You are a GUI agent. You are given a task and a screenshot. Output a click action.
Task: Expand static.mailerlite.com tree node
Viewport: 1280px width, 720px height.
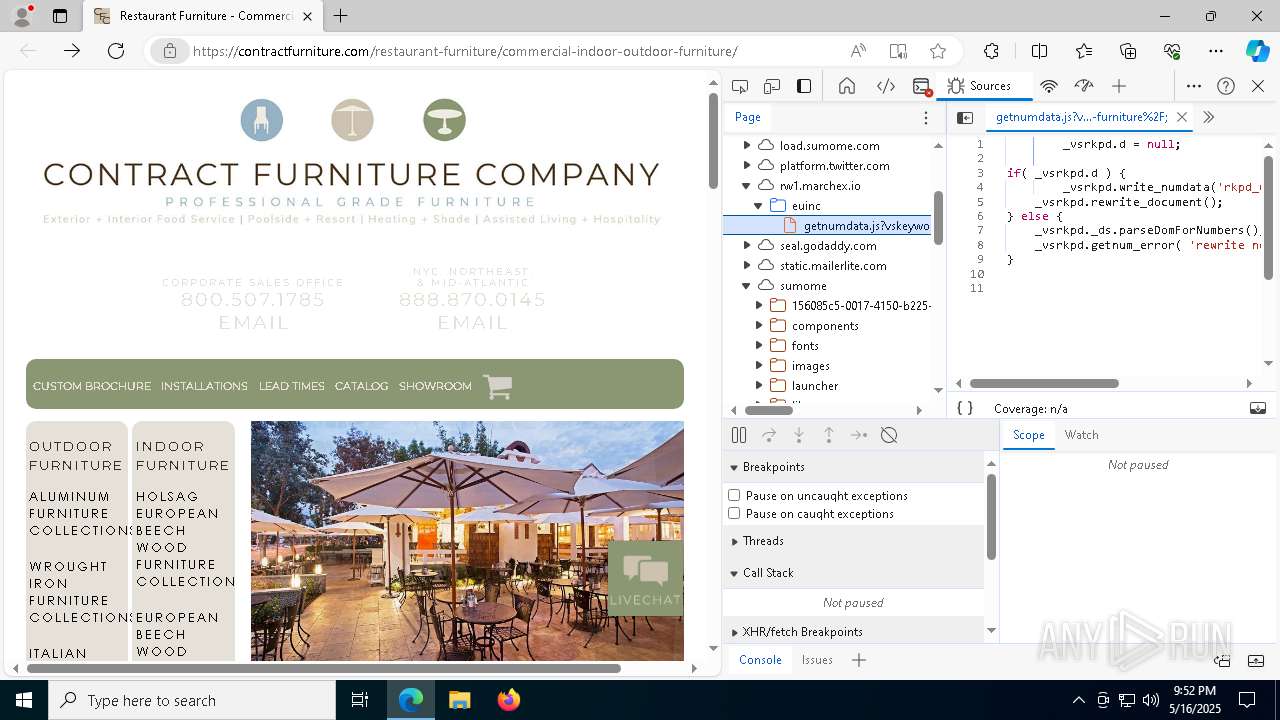[746, 265]
